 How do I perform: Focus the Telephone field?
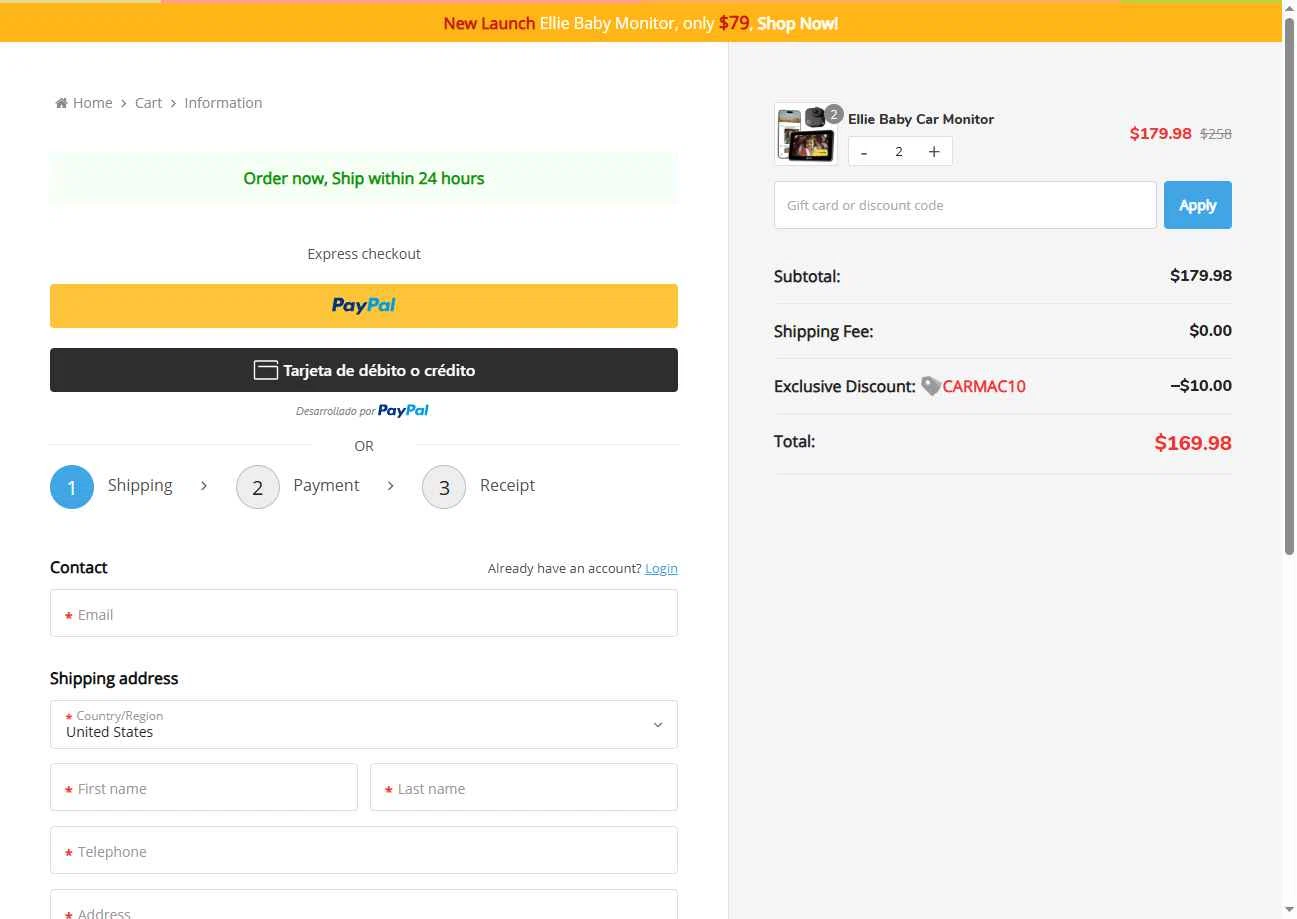[x=364, y=850]
